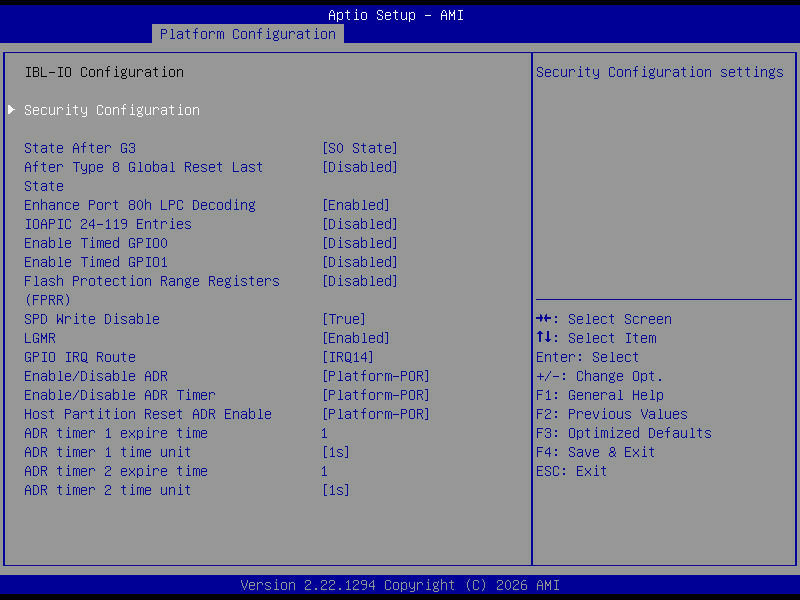Click the Security Configuration settings help text
The image size is (800, 600).
point(660,72)
